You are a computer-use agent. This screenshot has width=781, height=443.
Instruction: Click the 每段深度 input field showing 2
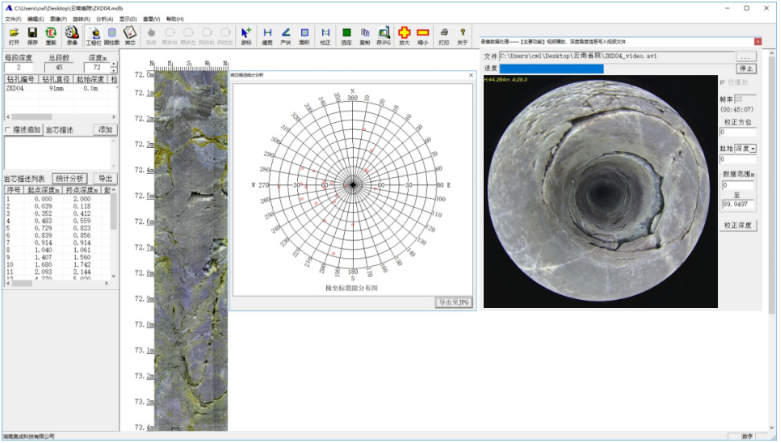[18, 67]
